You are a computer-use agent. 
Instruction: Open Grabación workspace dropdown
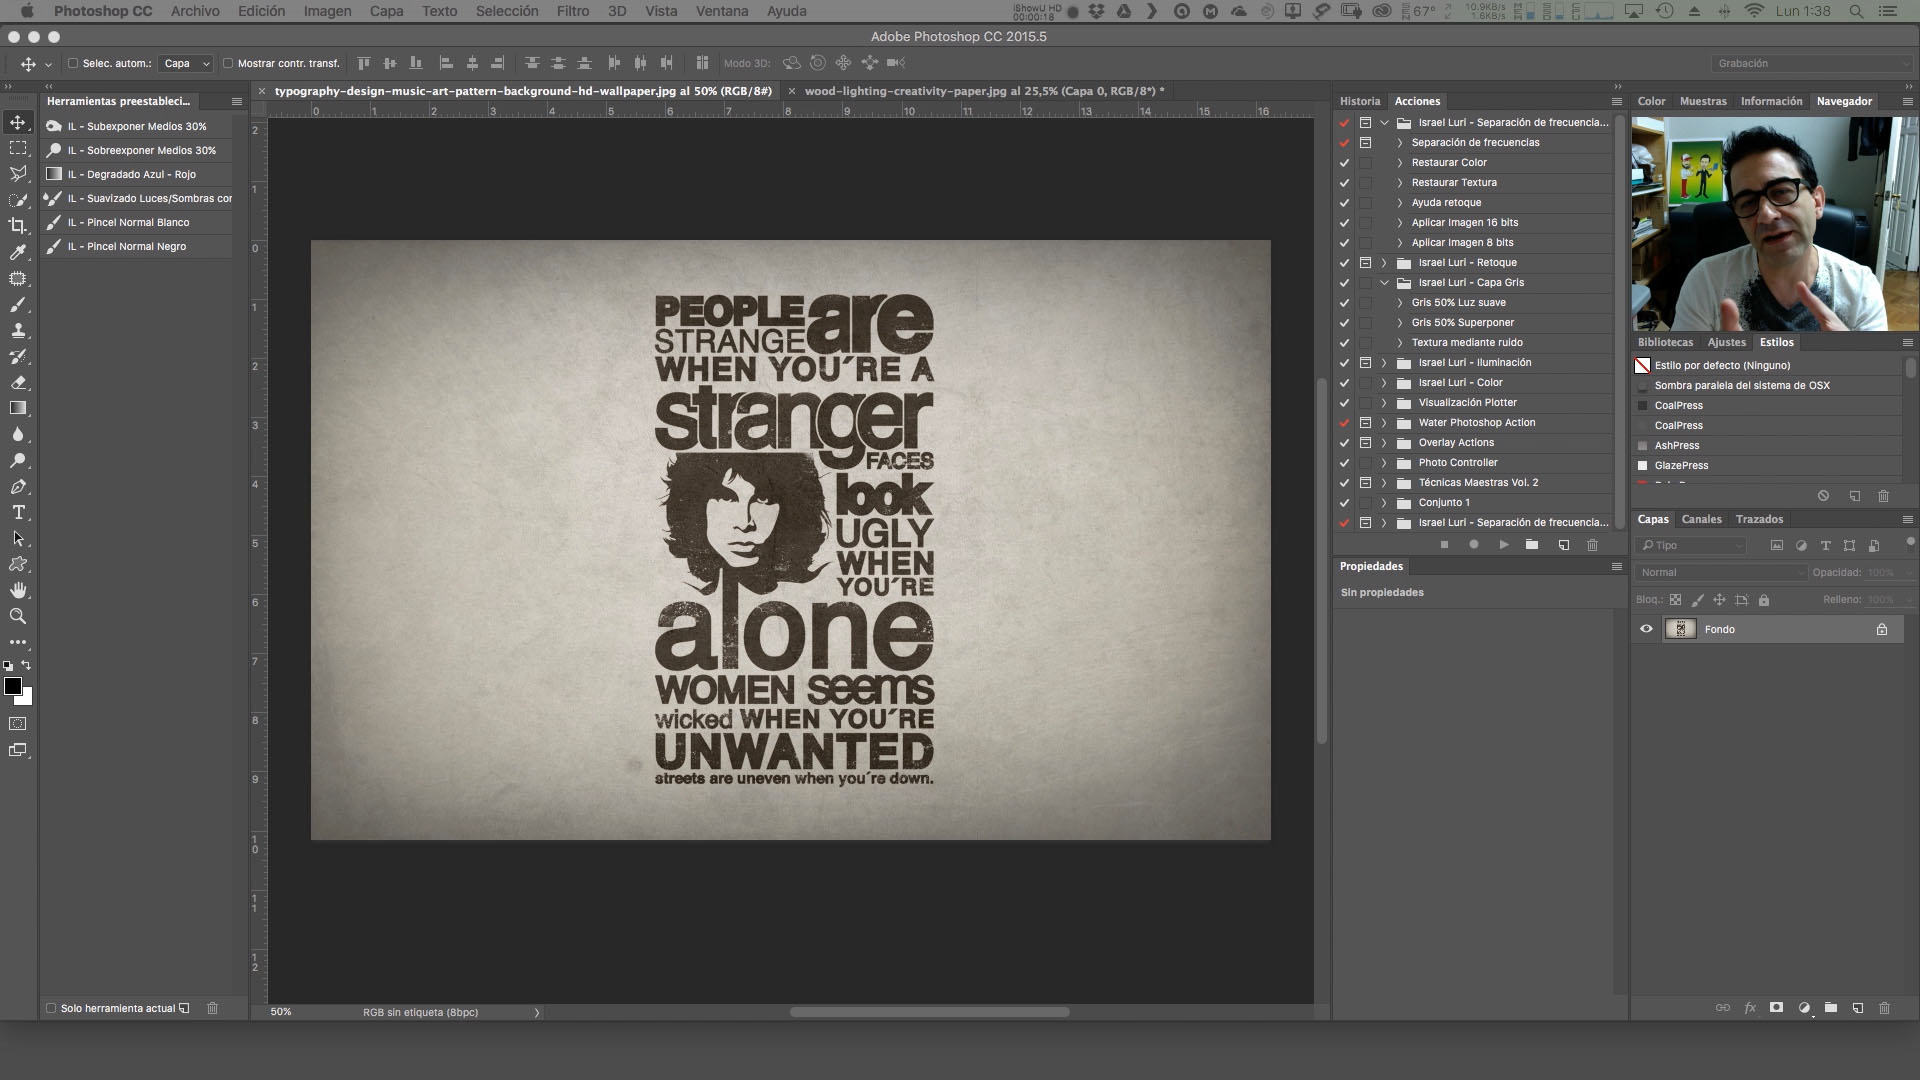point(1811,63)
